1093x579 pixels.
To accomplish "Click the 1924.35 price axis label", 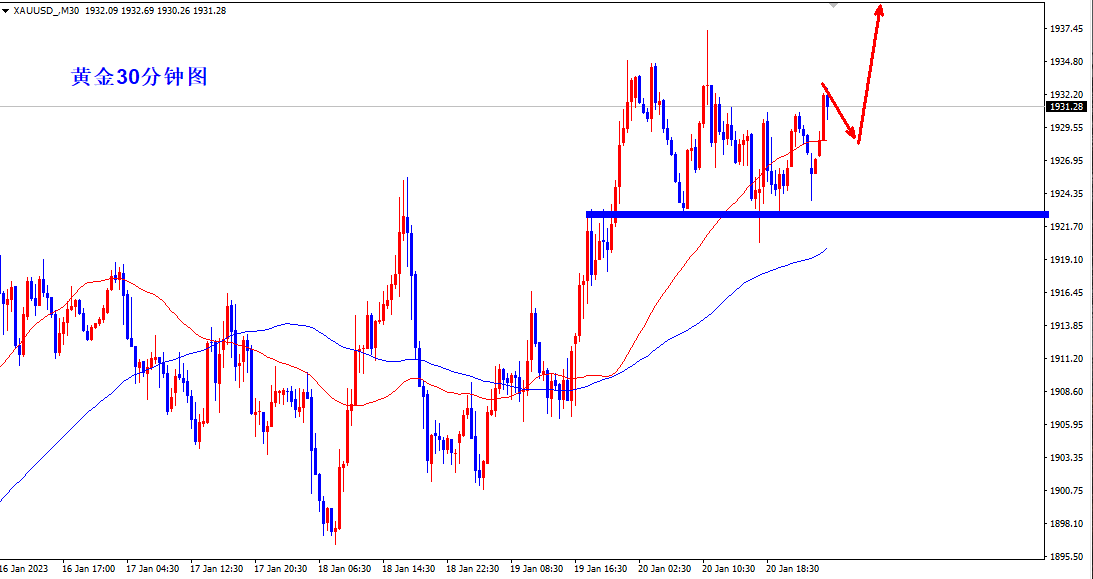I will 1067,194.
